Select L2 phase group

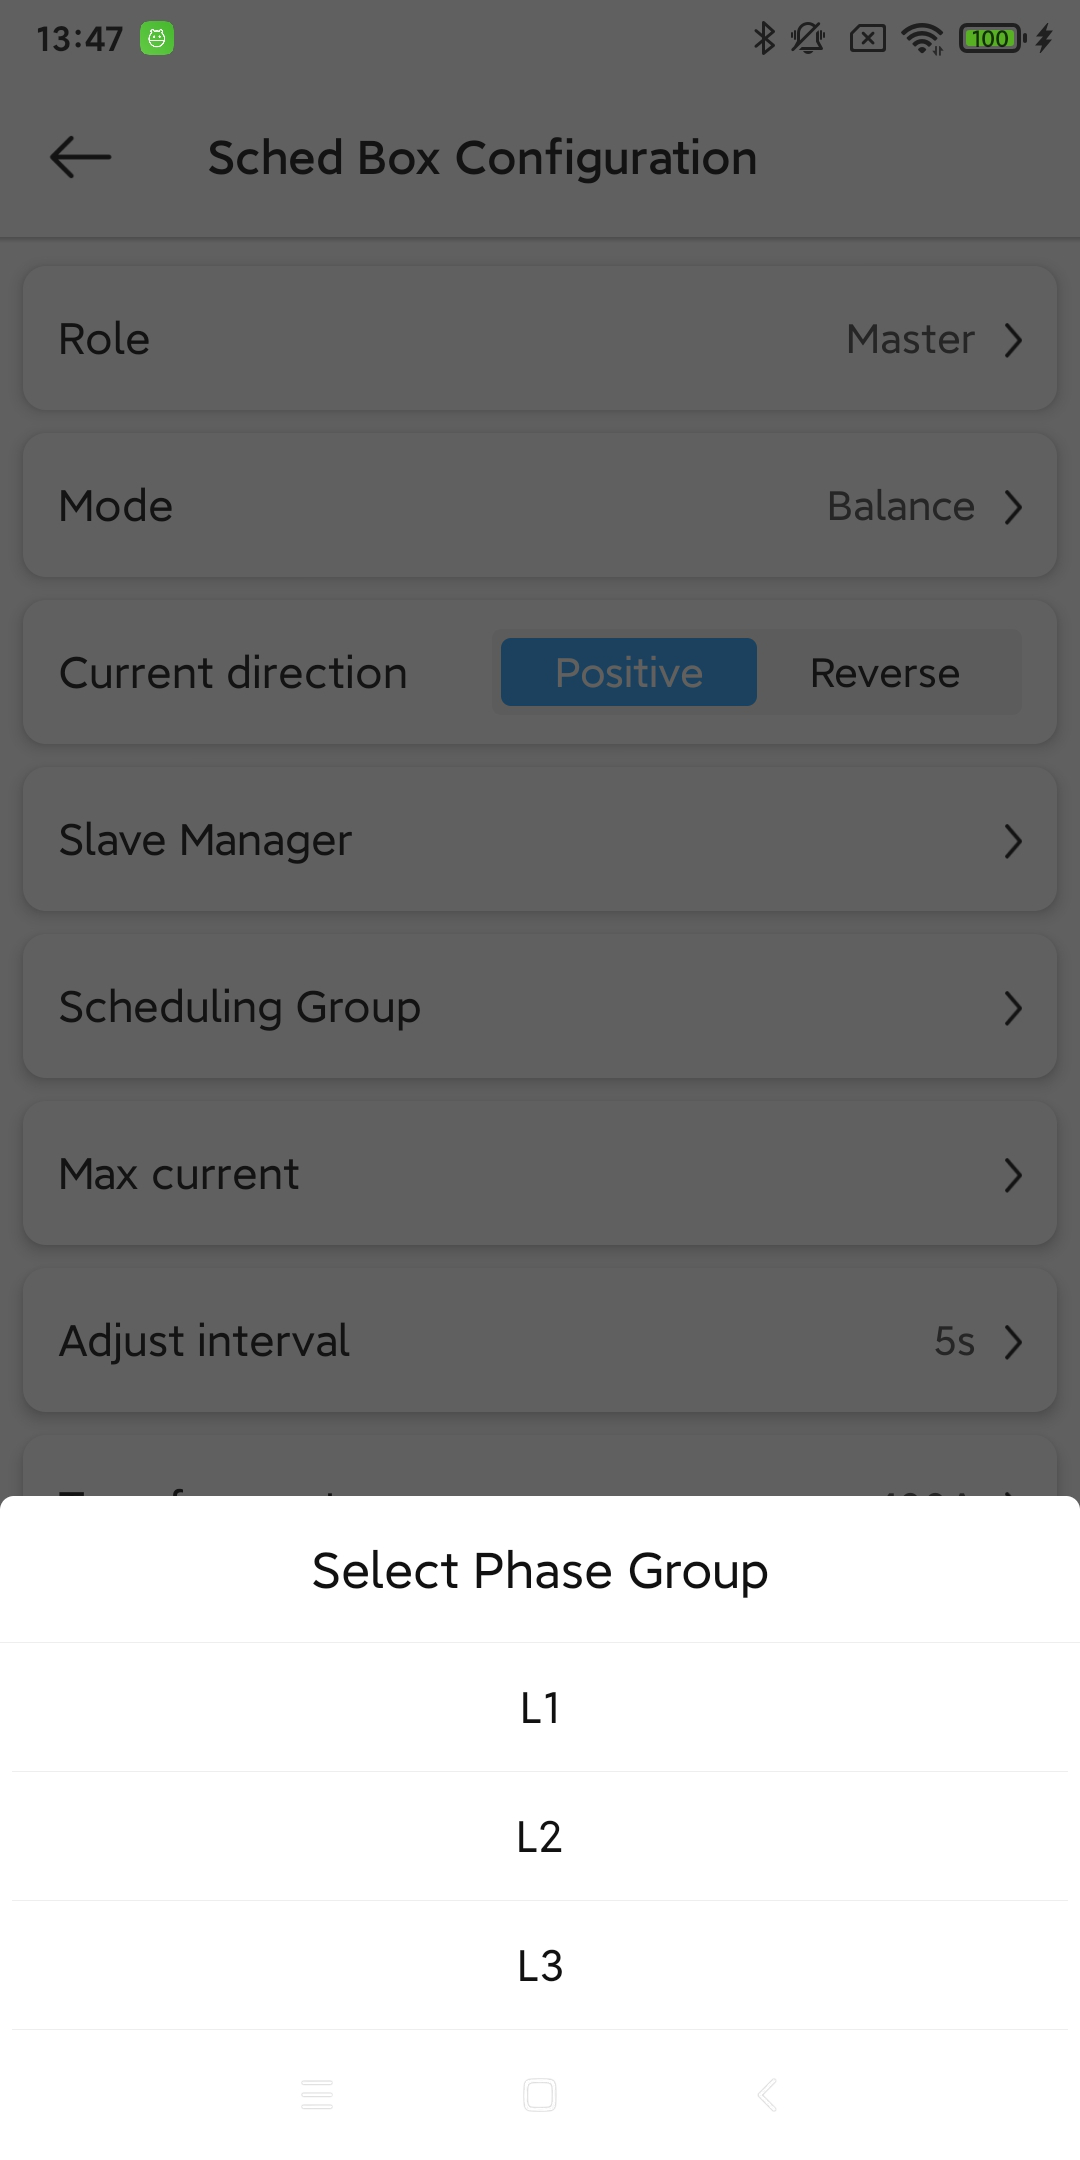540,1837
